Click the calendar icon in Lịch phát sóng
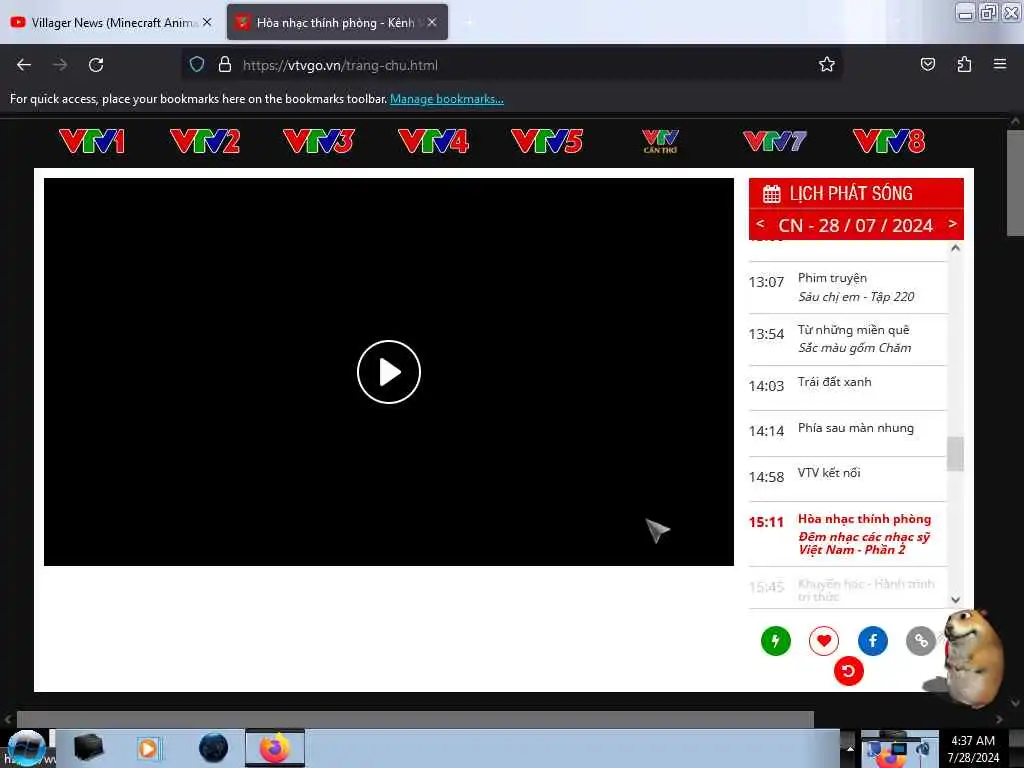This screenshot has height=768, width=1024. [x=772, y=194]
